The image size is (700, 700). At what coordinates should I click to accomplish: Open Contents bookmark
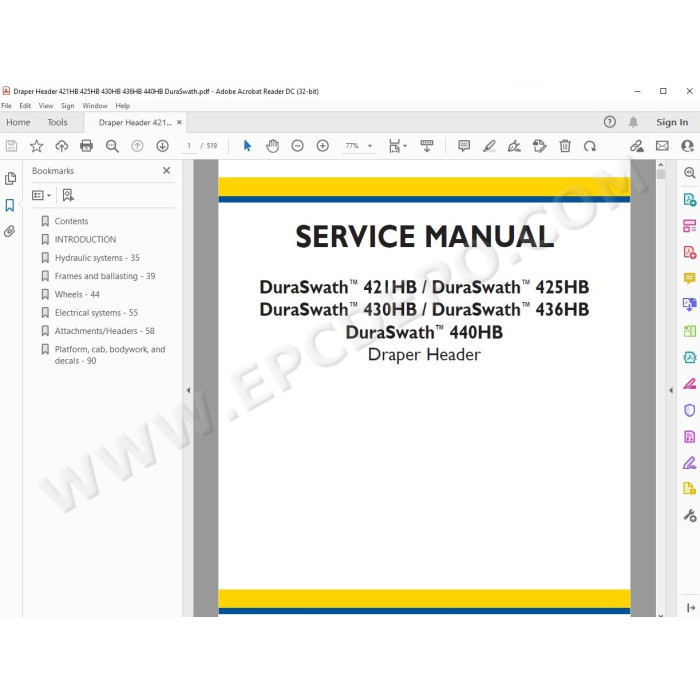click(71, 221)
